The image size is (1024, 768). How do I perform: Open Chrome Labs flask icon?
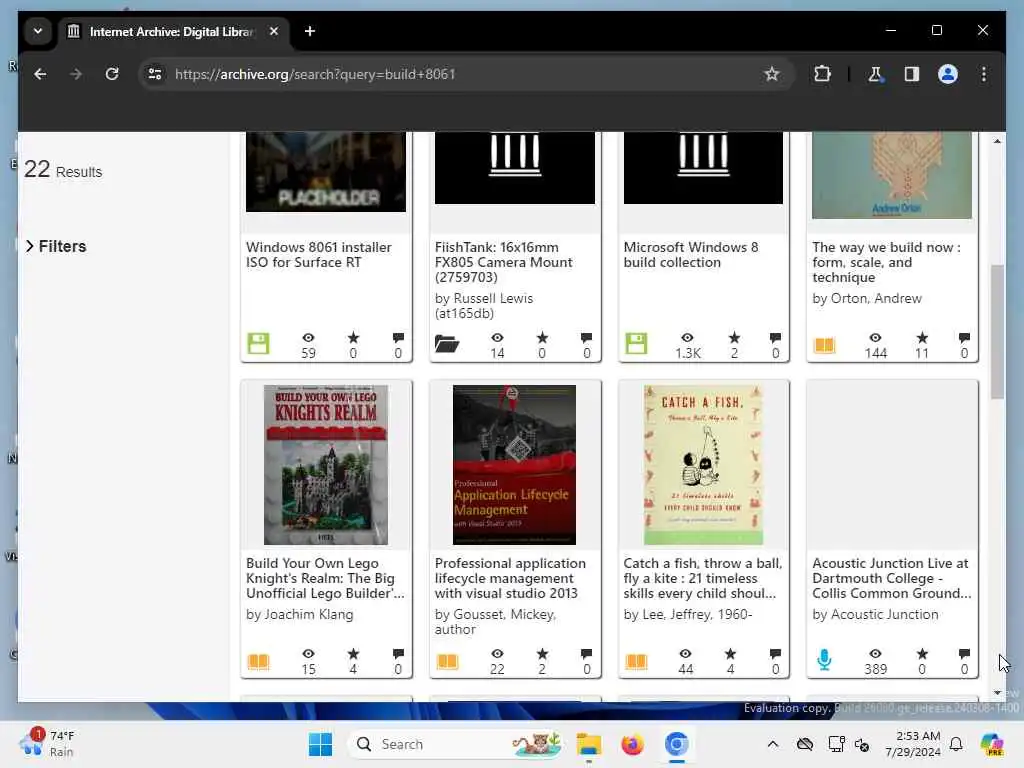tap(875, 74)
